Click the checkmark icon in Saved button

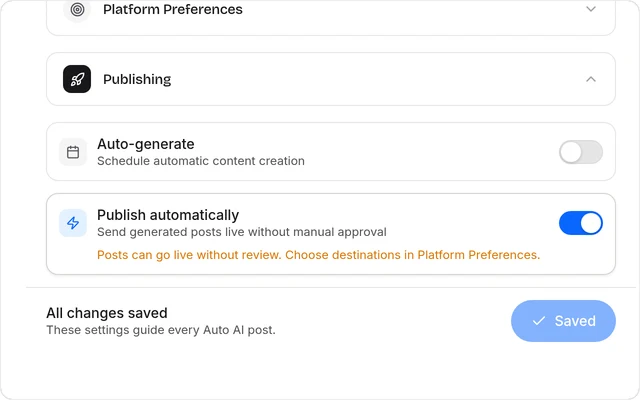coord(539,321)
